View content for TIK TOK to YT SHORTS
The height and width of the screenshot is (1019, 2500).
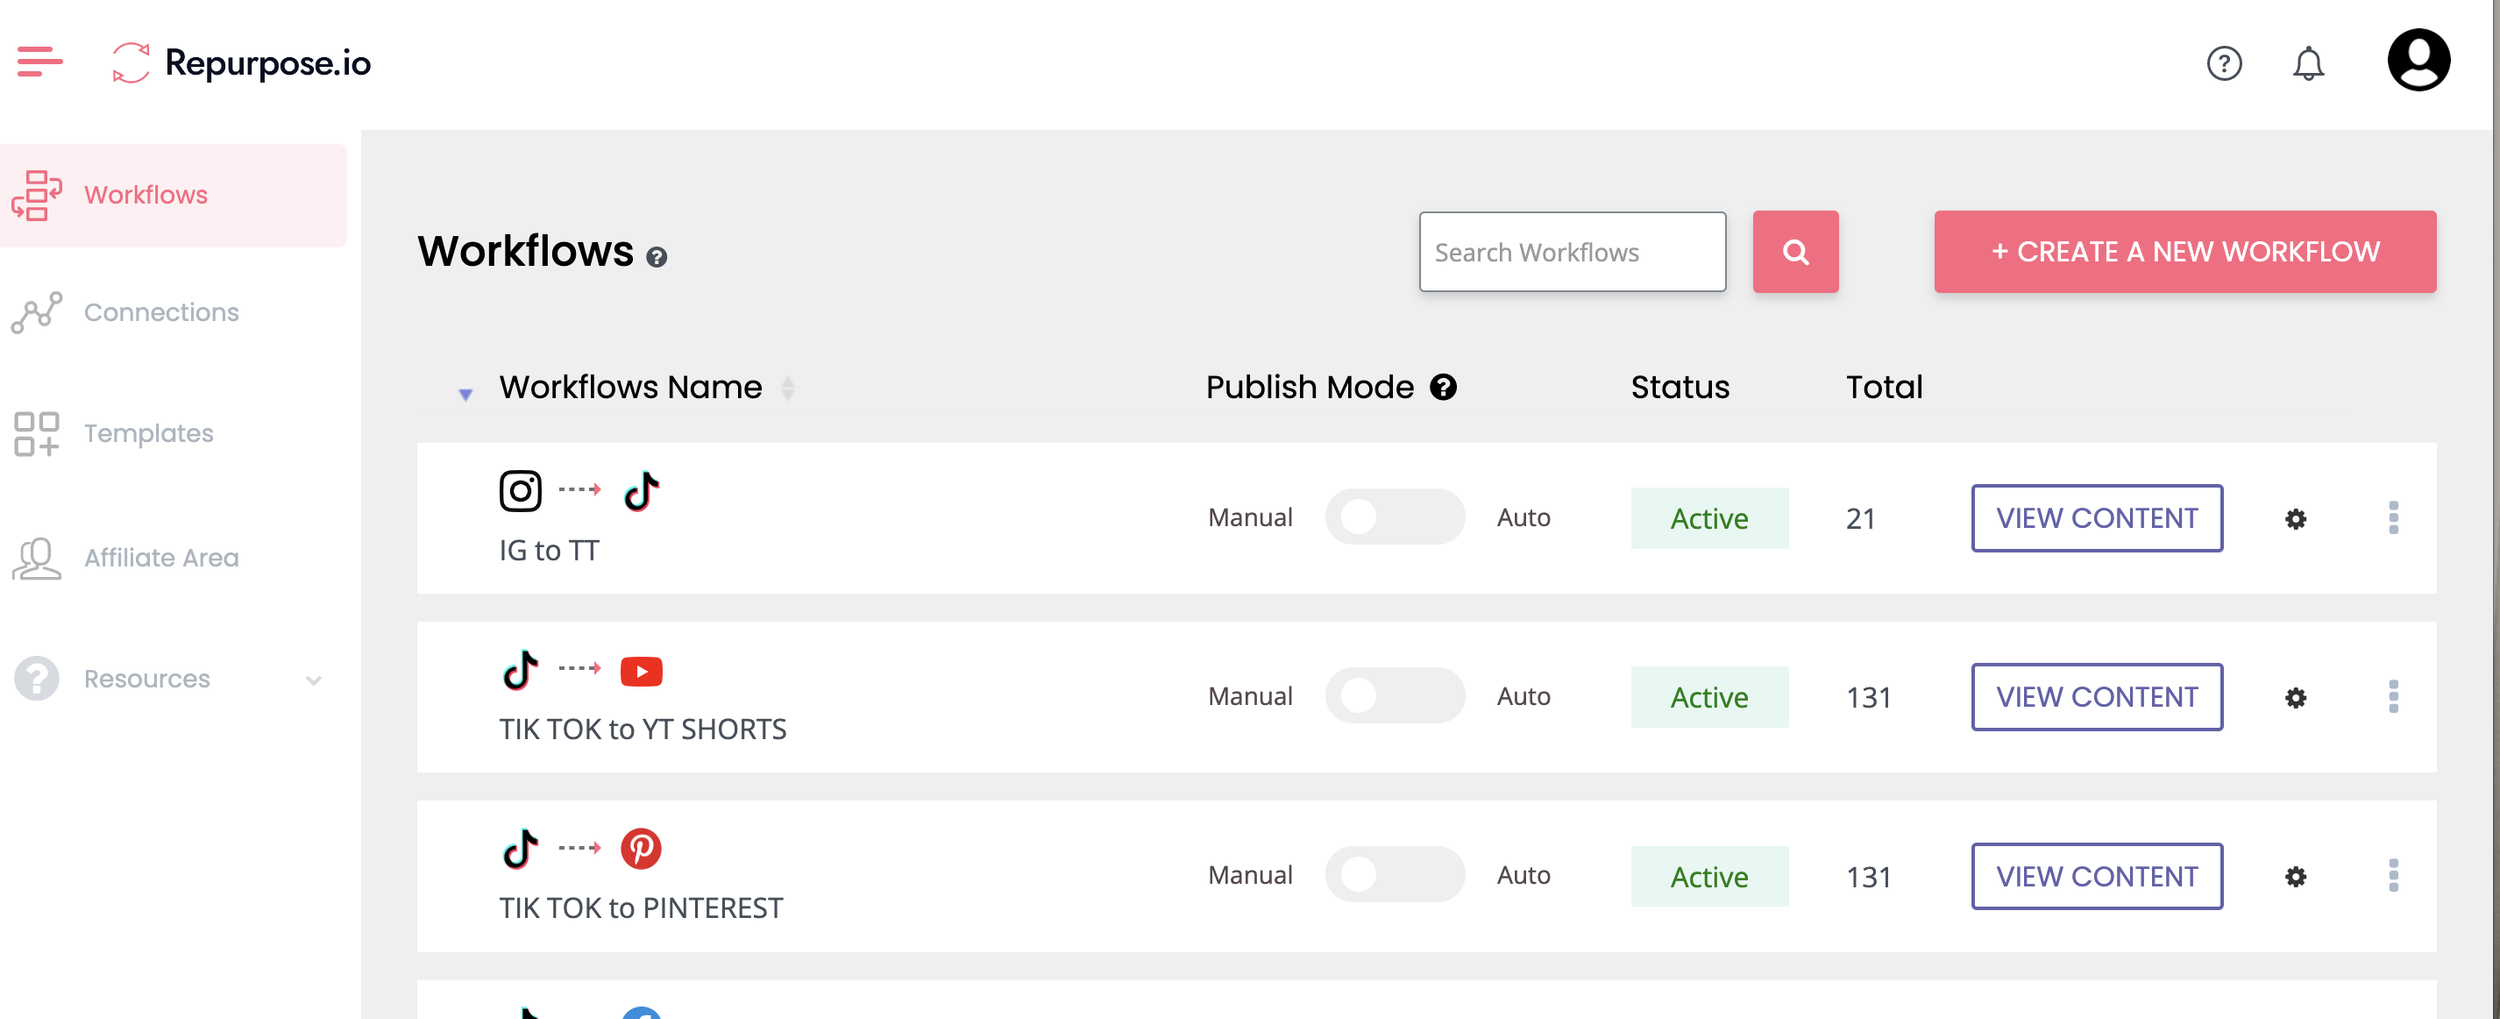(2097, 698)
